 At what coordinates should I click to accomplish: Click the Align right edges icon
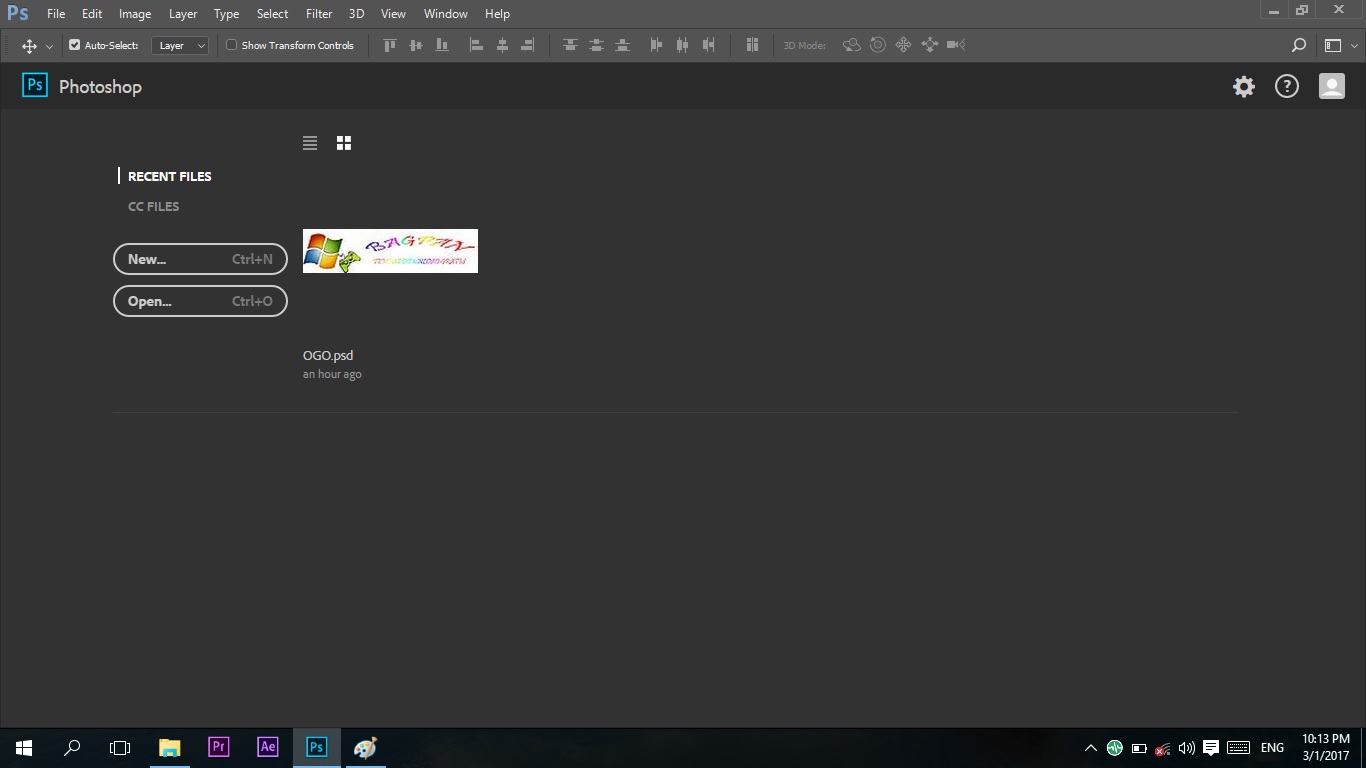528,45
